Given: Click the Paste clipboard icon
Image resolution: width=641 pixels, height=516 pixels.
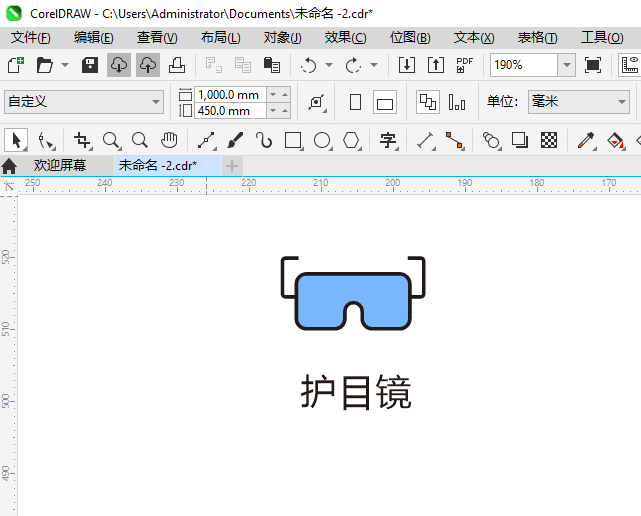Looking at the screenshot, I should coord(272,65).
